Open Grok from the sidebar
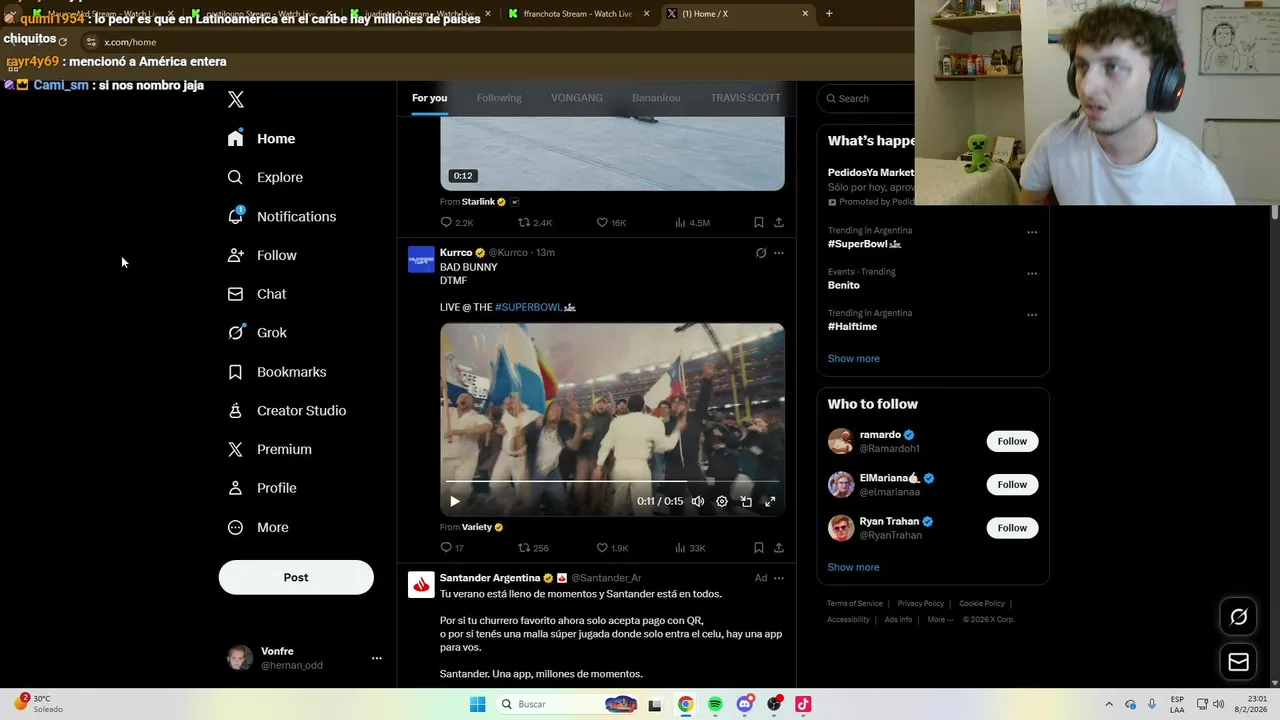 click(x=257, y=333)
